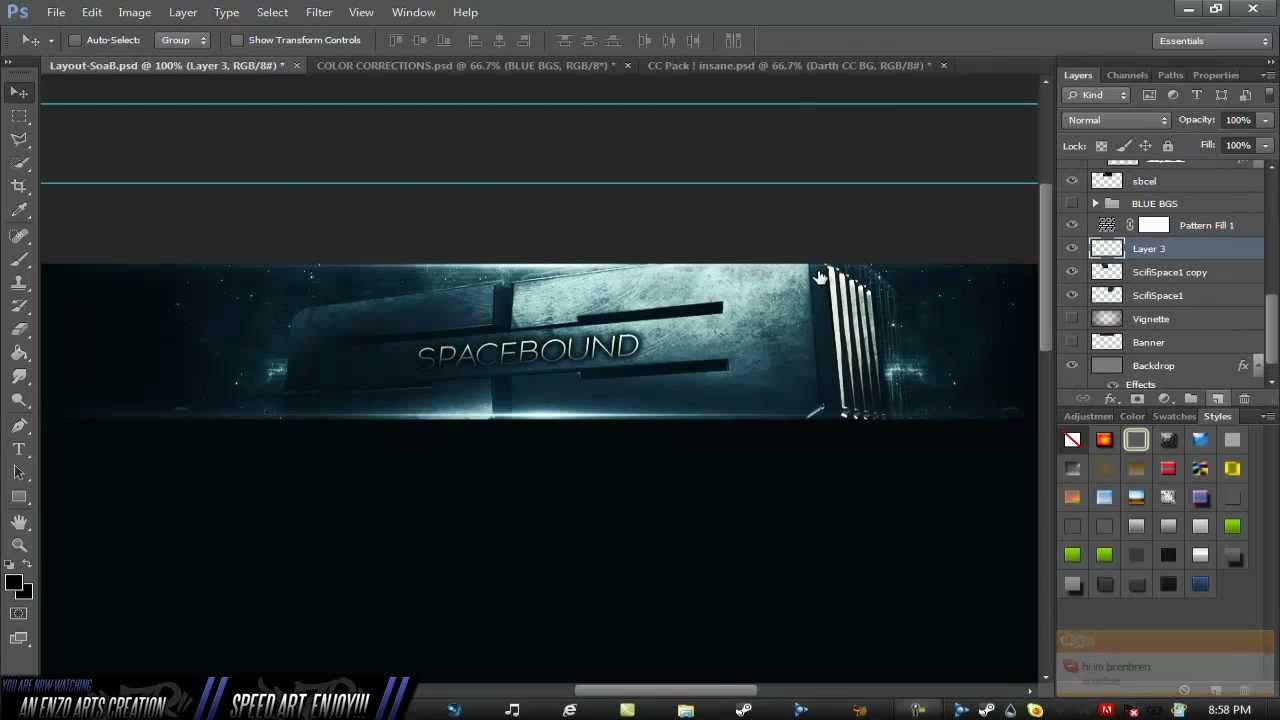Screen dimensions: 1280x720
Task: Collapse the Backdrop layer effects list
Action: coord(1257,366)
